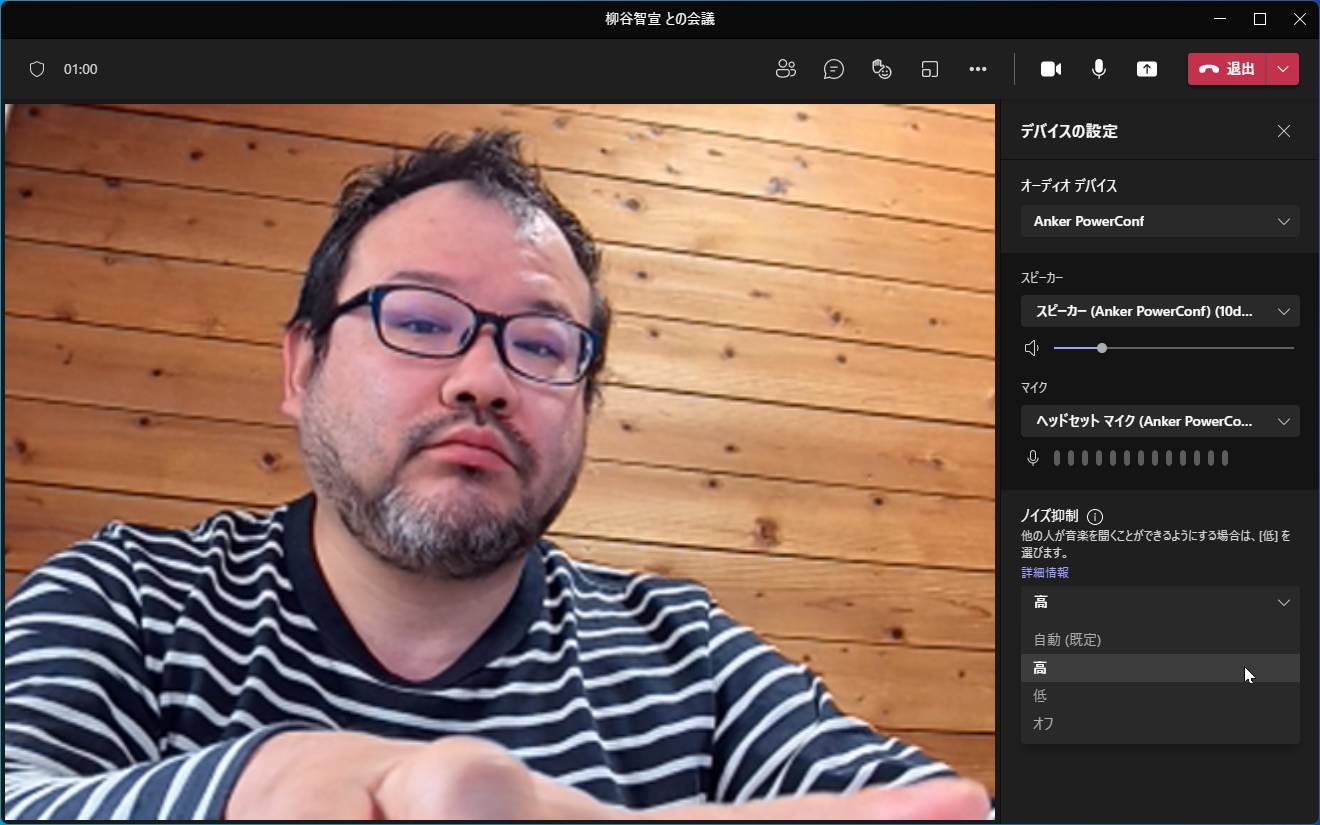This screenshot has height=825, width=1320.
Task: Close the デバイスの設定 panel
Action: click(x=1284, y=131)
